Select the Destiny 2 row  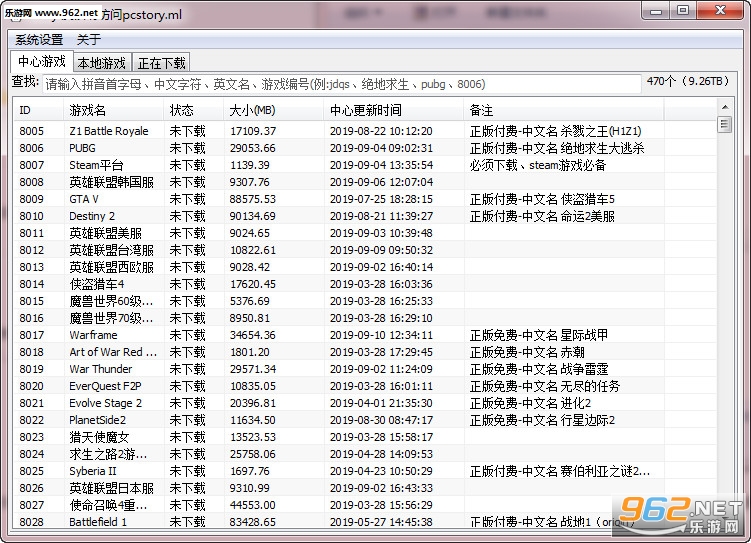(365, 216)
